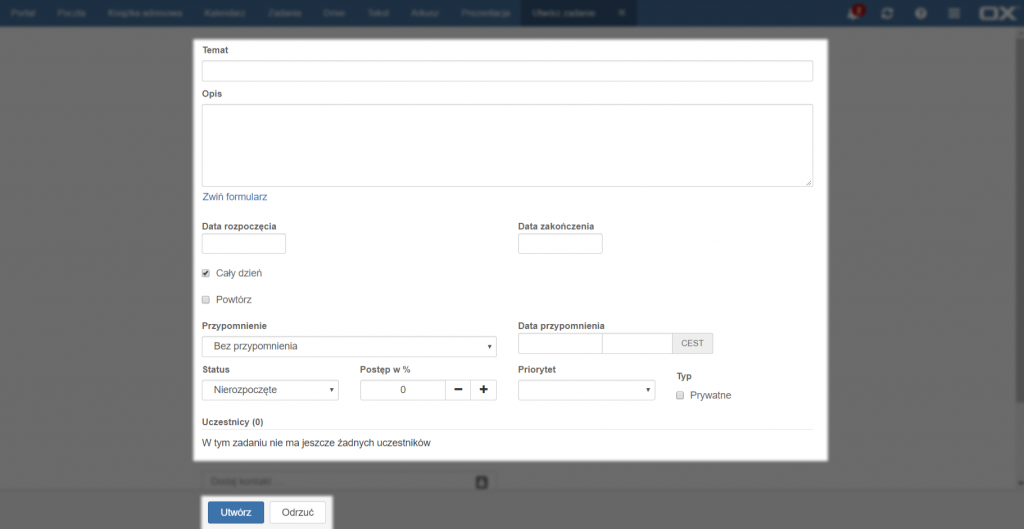Close the Utwórz zadanie tab with X
Screen dimensions: 1024x529
(x=621, y=13)
